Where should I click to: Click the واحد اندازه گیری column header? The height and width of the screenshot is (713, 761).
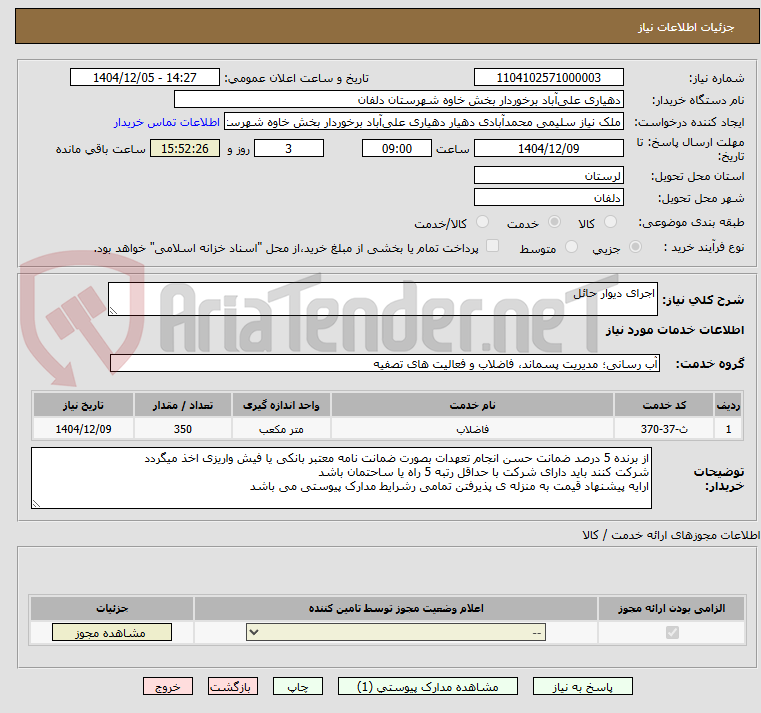coord(281,405)
